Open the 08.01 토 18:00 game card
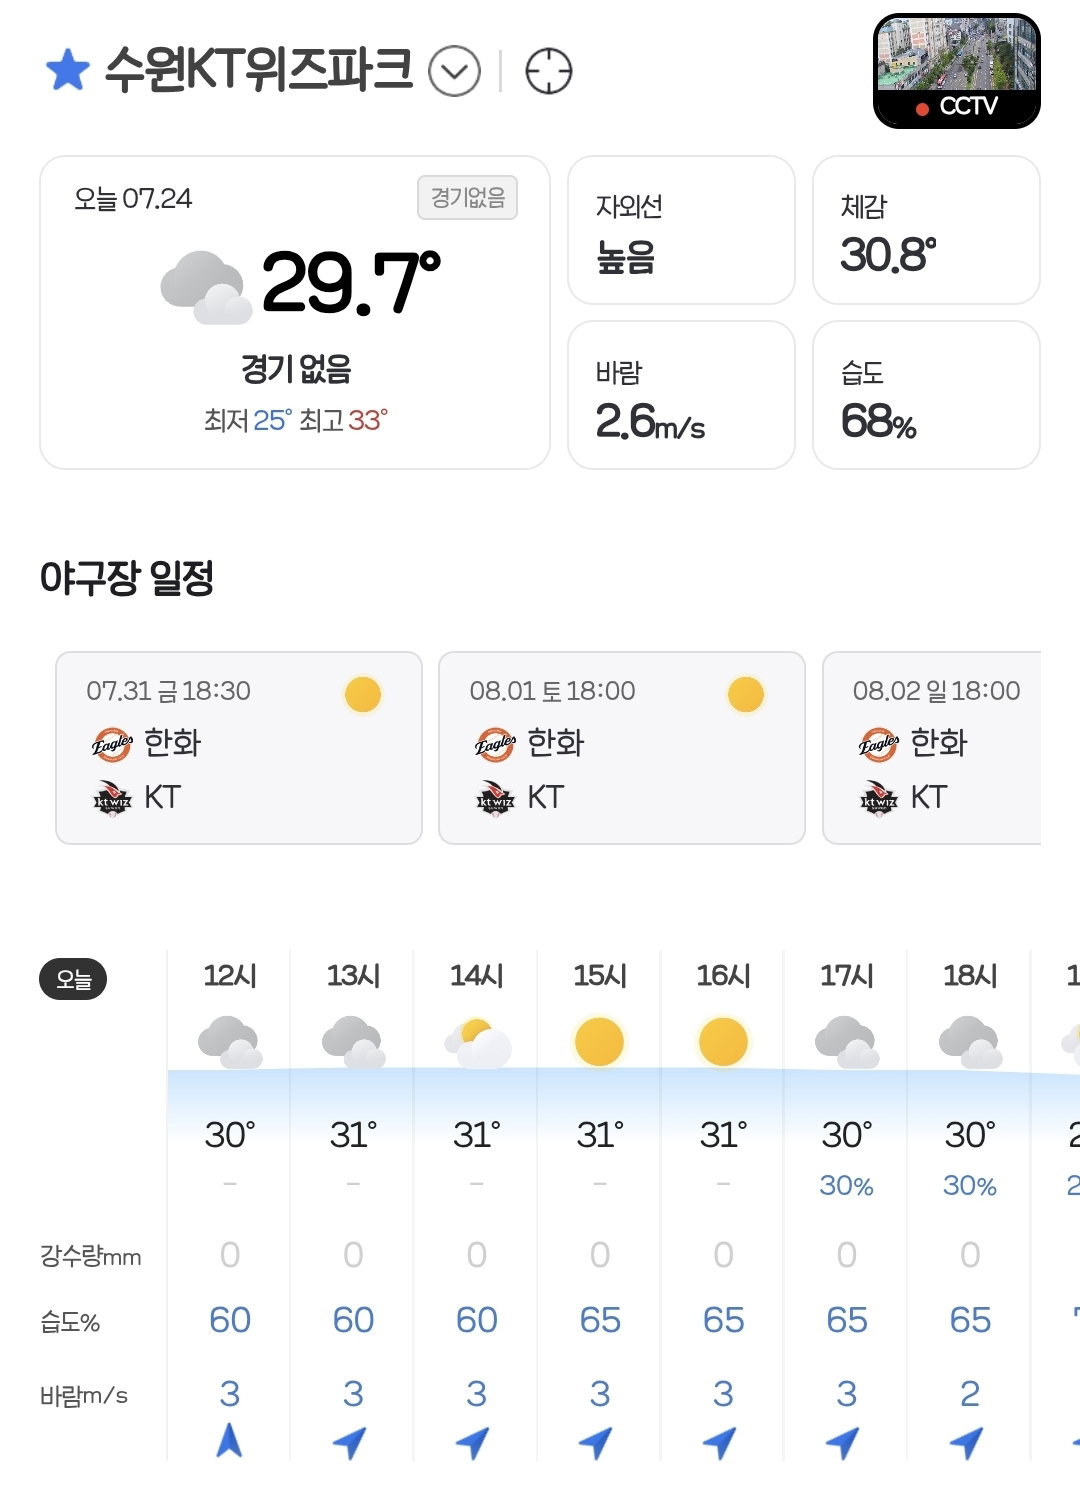This screenshot has height=1495, width=1080. (x=622, y=748)
